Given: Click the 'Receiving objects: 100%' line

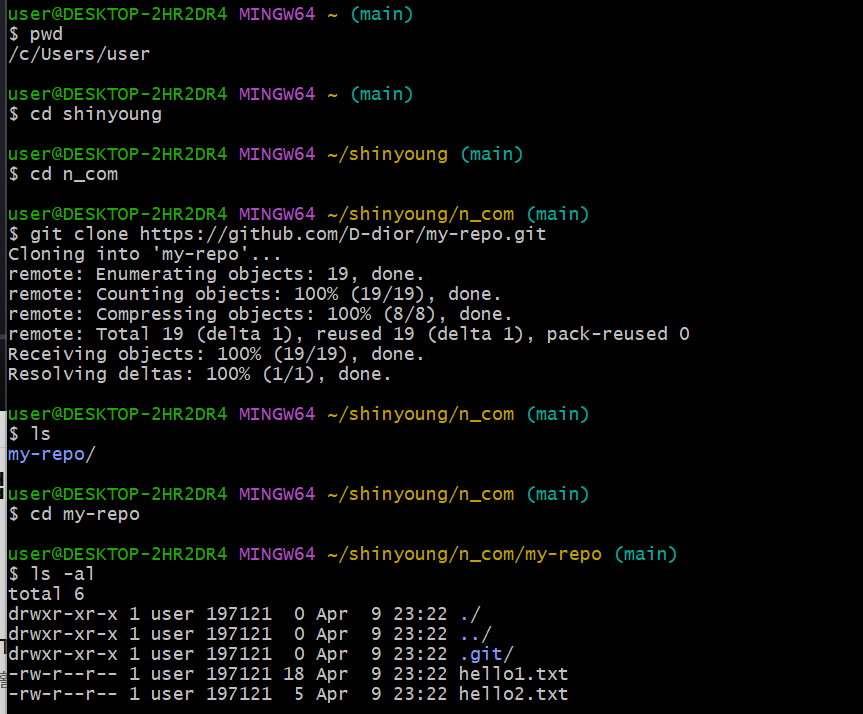Looking at the screenshot, I should click(x=216, y=354).
